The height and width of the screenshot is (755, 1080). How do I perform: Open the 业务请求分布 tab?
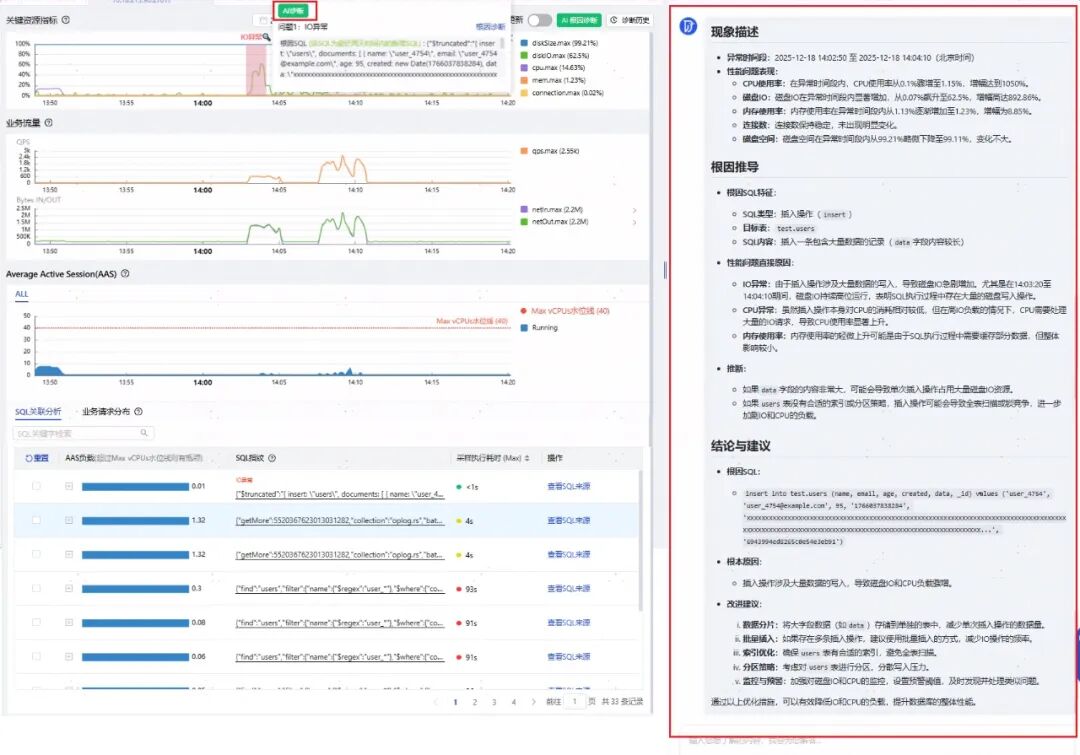coord(106,411)
